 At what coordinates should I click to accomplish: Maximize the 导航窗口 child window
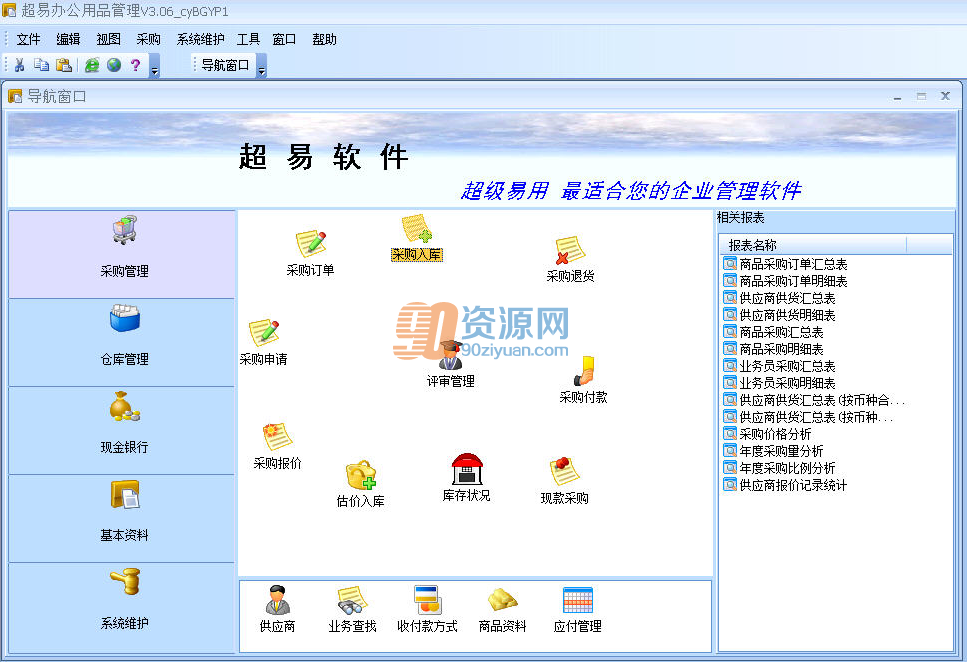(921, 96)
